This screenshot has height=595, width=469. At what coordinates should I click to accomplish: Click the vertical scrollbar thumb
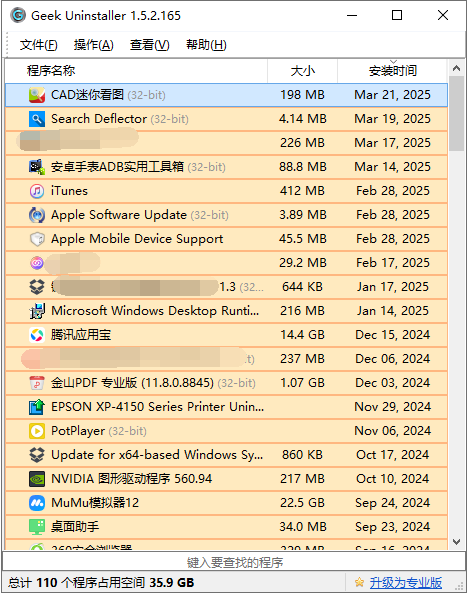click(456, 114)
